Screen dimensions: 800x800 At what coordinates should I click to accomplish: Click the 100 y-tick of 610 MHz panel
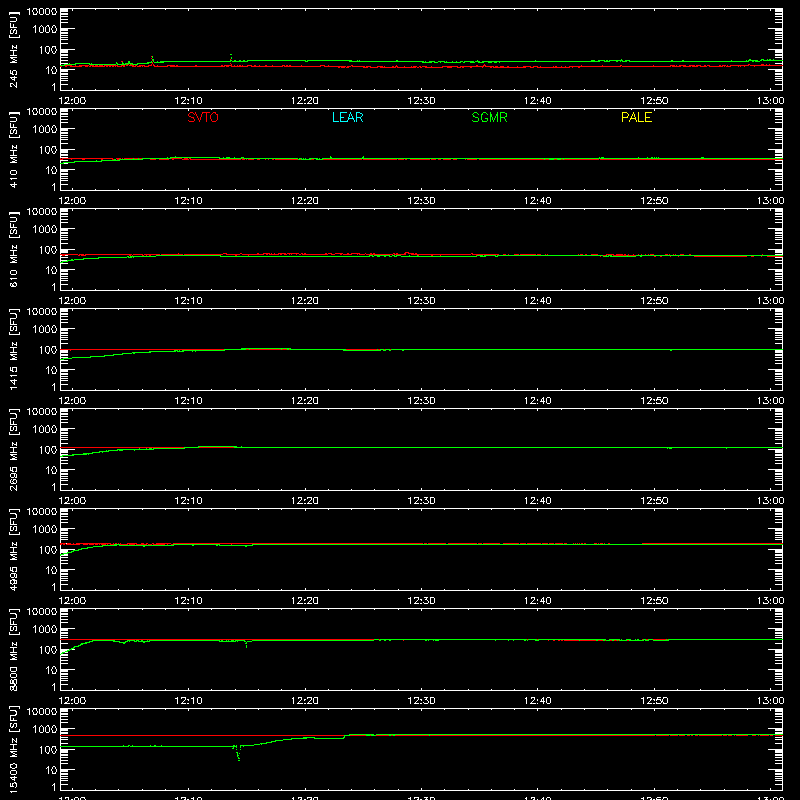coord(48,250)
